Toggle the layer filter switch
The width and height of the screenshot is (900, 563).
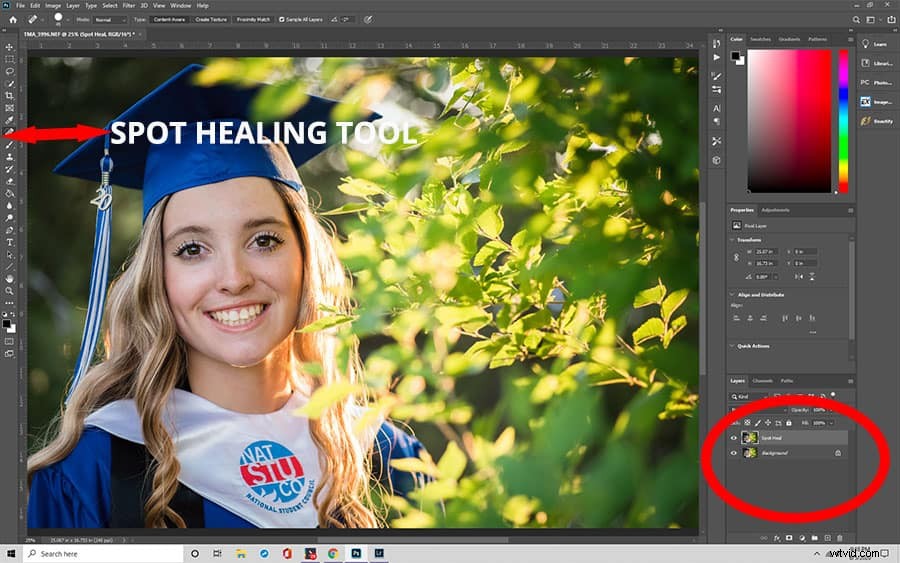click(833, 395)
